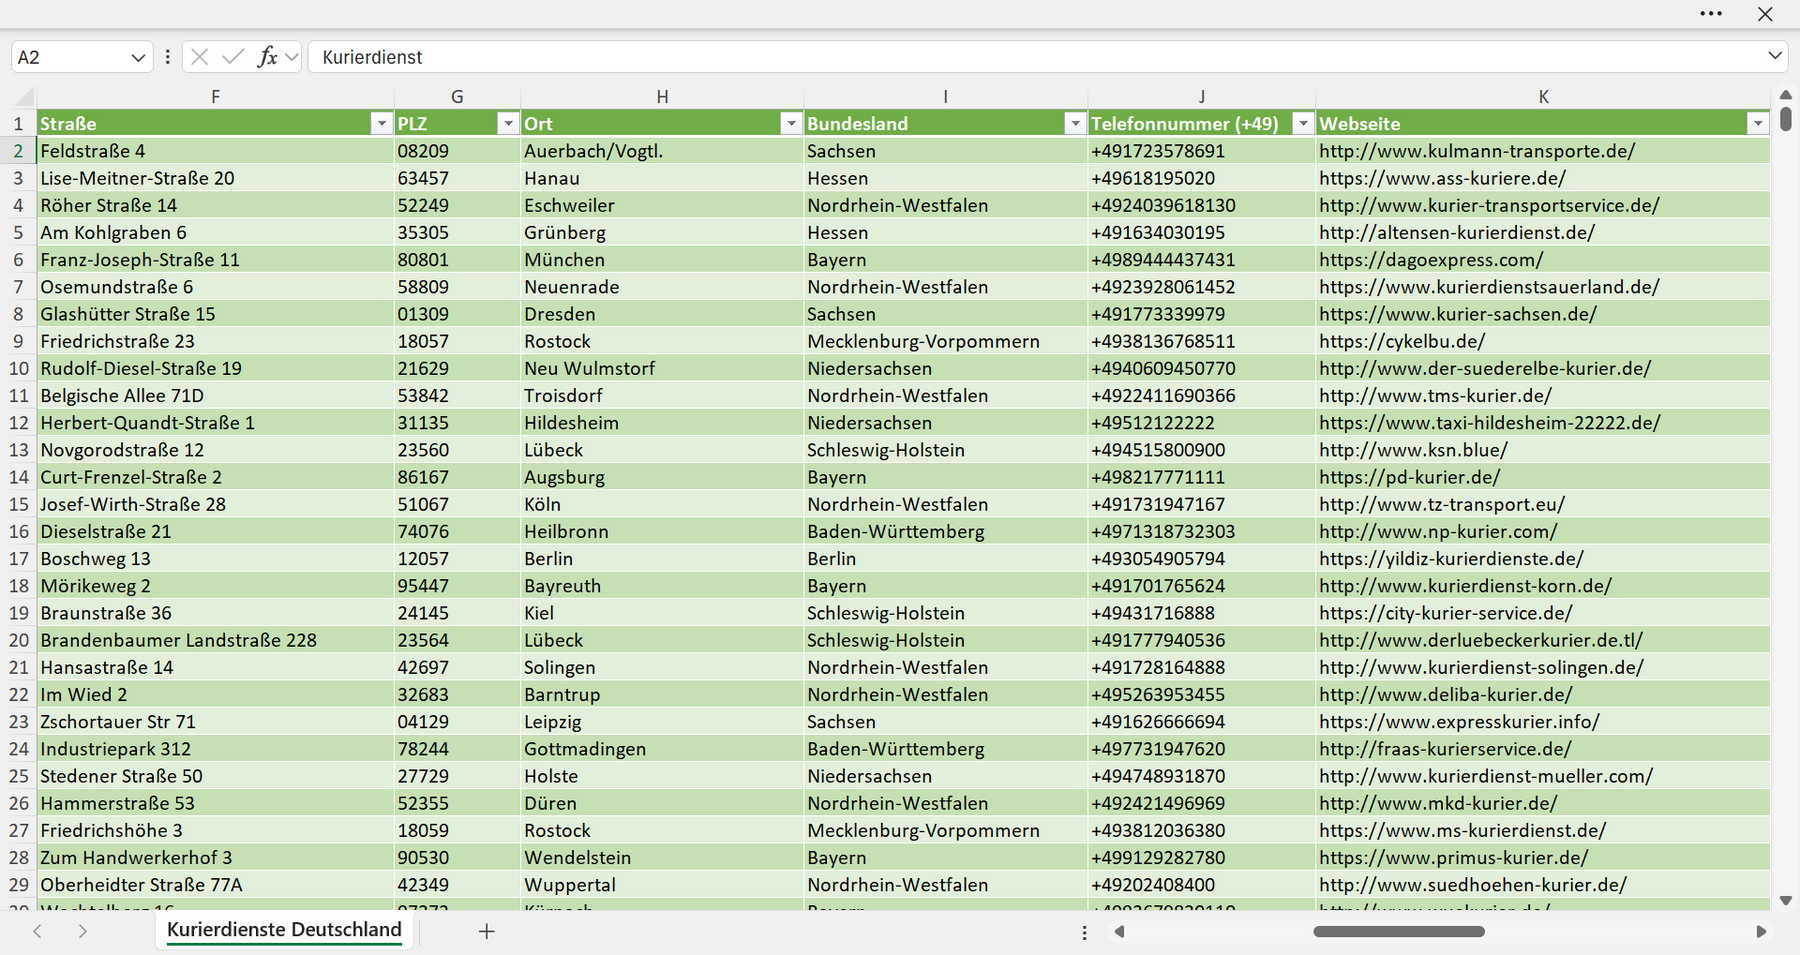Click the select-all corner triangle
The width and height of the screenshot is (1800, 955).
23,97
